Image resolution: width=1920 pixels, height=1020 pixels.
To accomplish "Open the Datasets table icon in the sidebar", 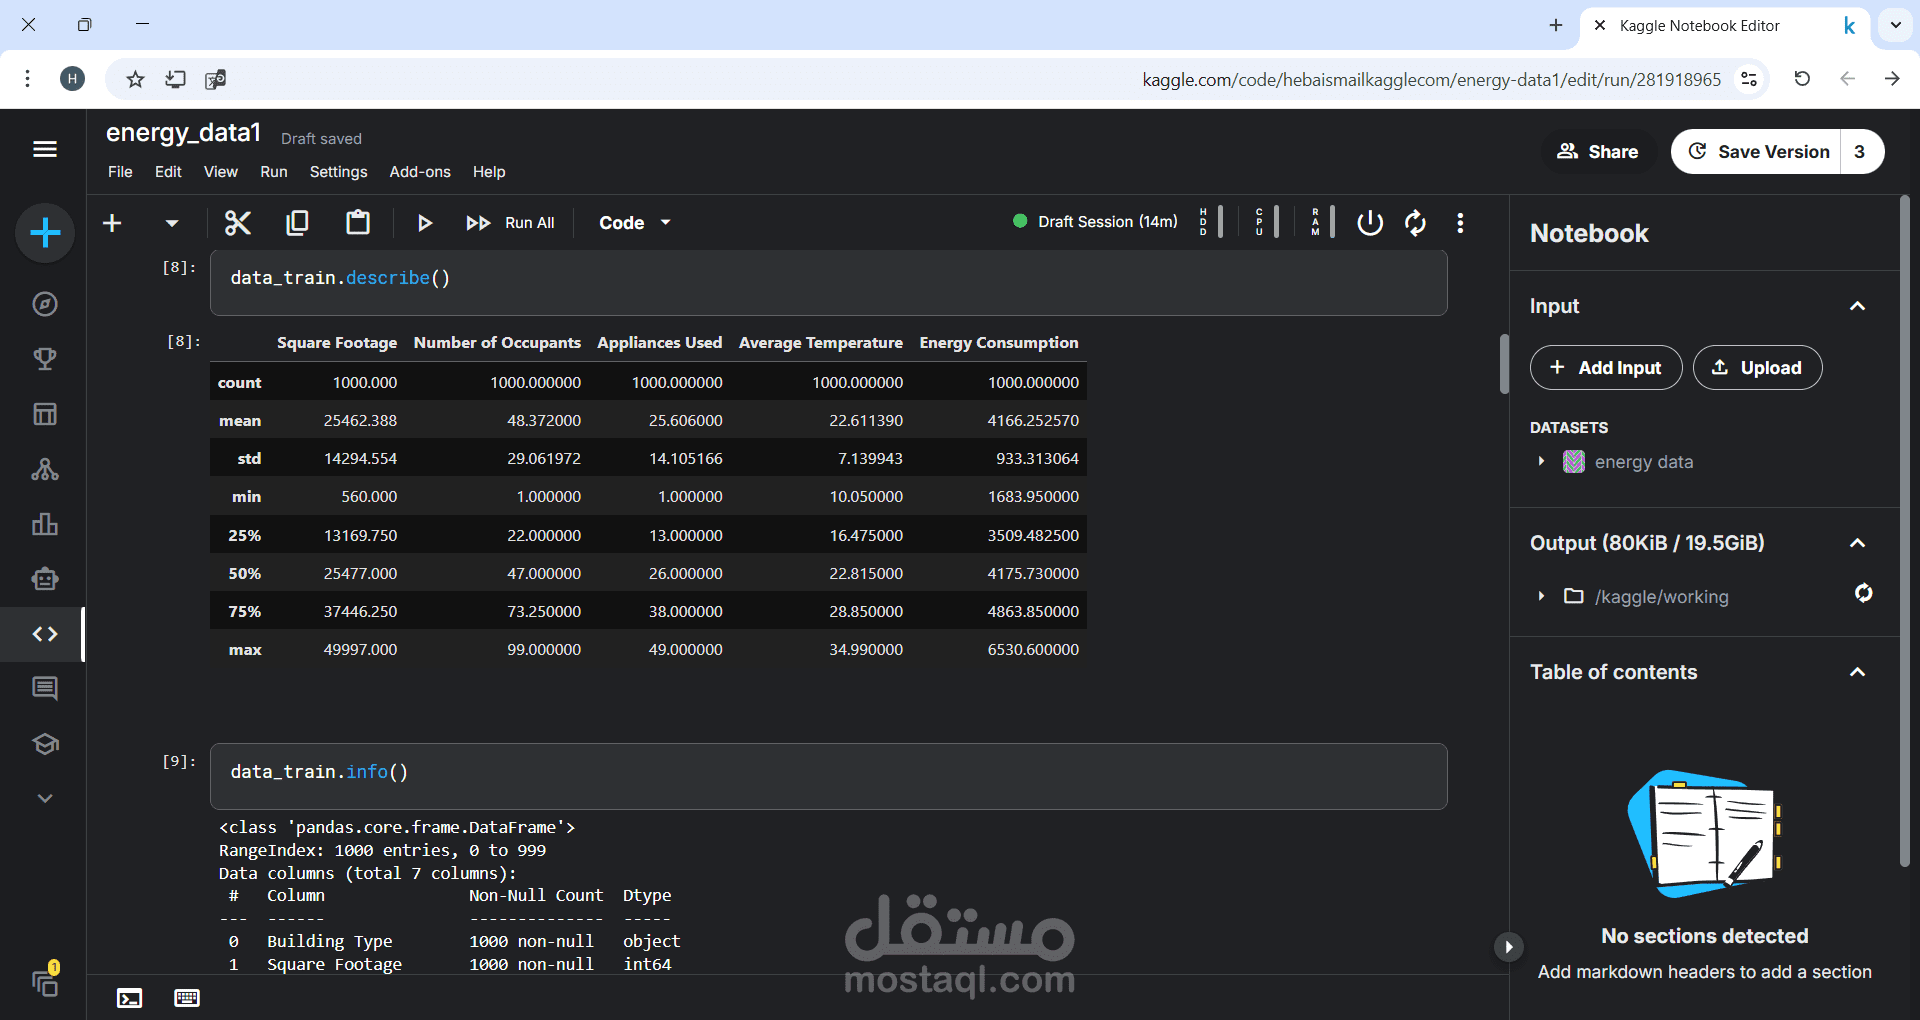I will point(45,414).
